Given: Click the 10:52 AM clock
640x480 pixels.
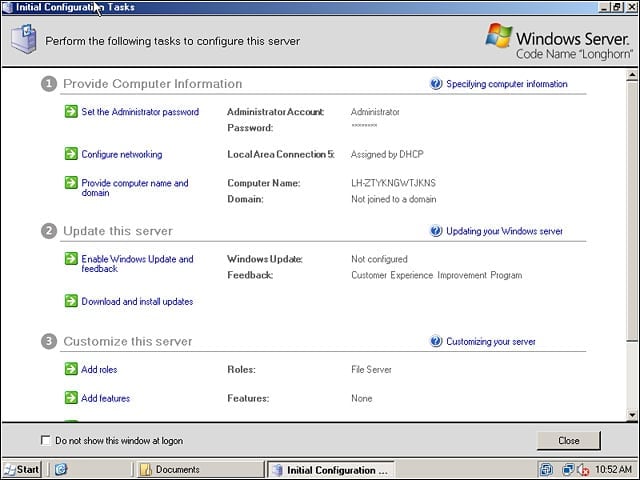Looking at the screenshot, I should (613, 469).
